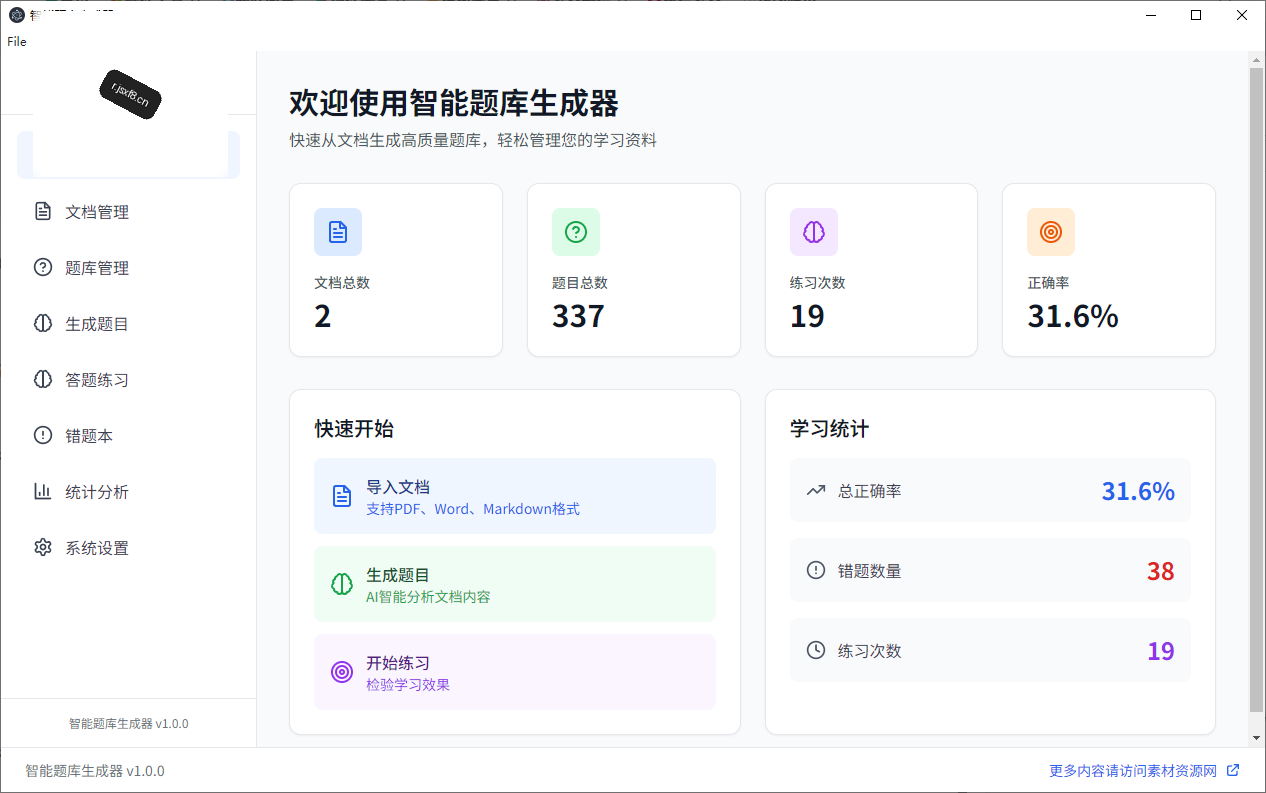Click the 生成题目 quick start button
Image resolution: width=1266 pixels, height=793 pixels.
coord(515,584)
